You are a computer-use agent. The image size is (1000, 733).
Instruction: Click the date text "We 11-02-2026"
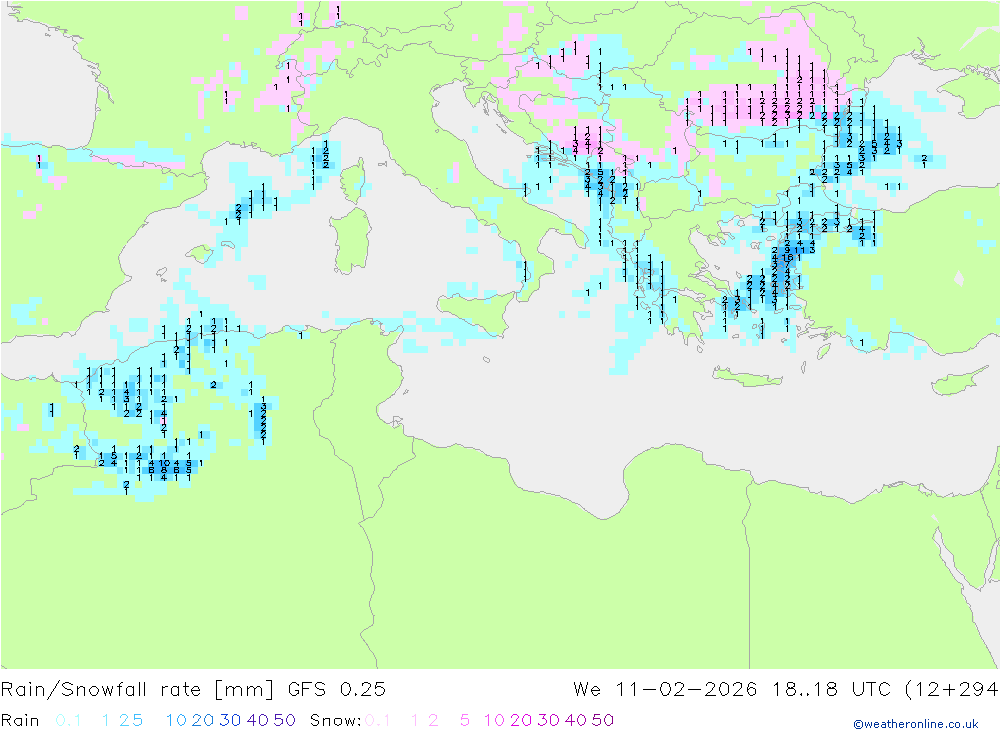(665, 690)
